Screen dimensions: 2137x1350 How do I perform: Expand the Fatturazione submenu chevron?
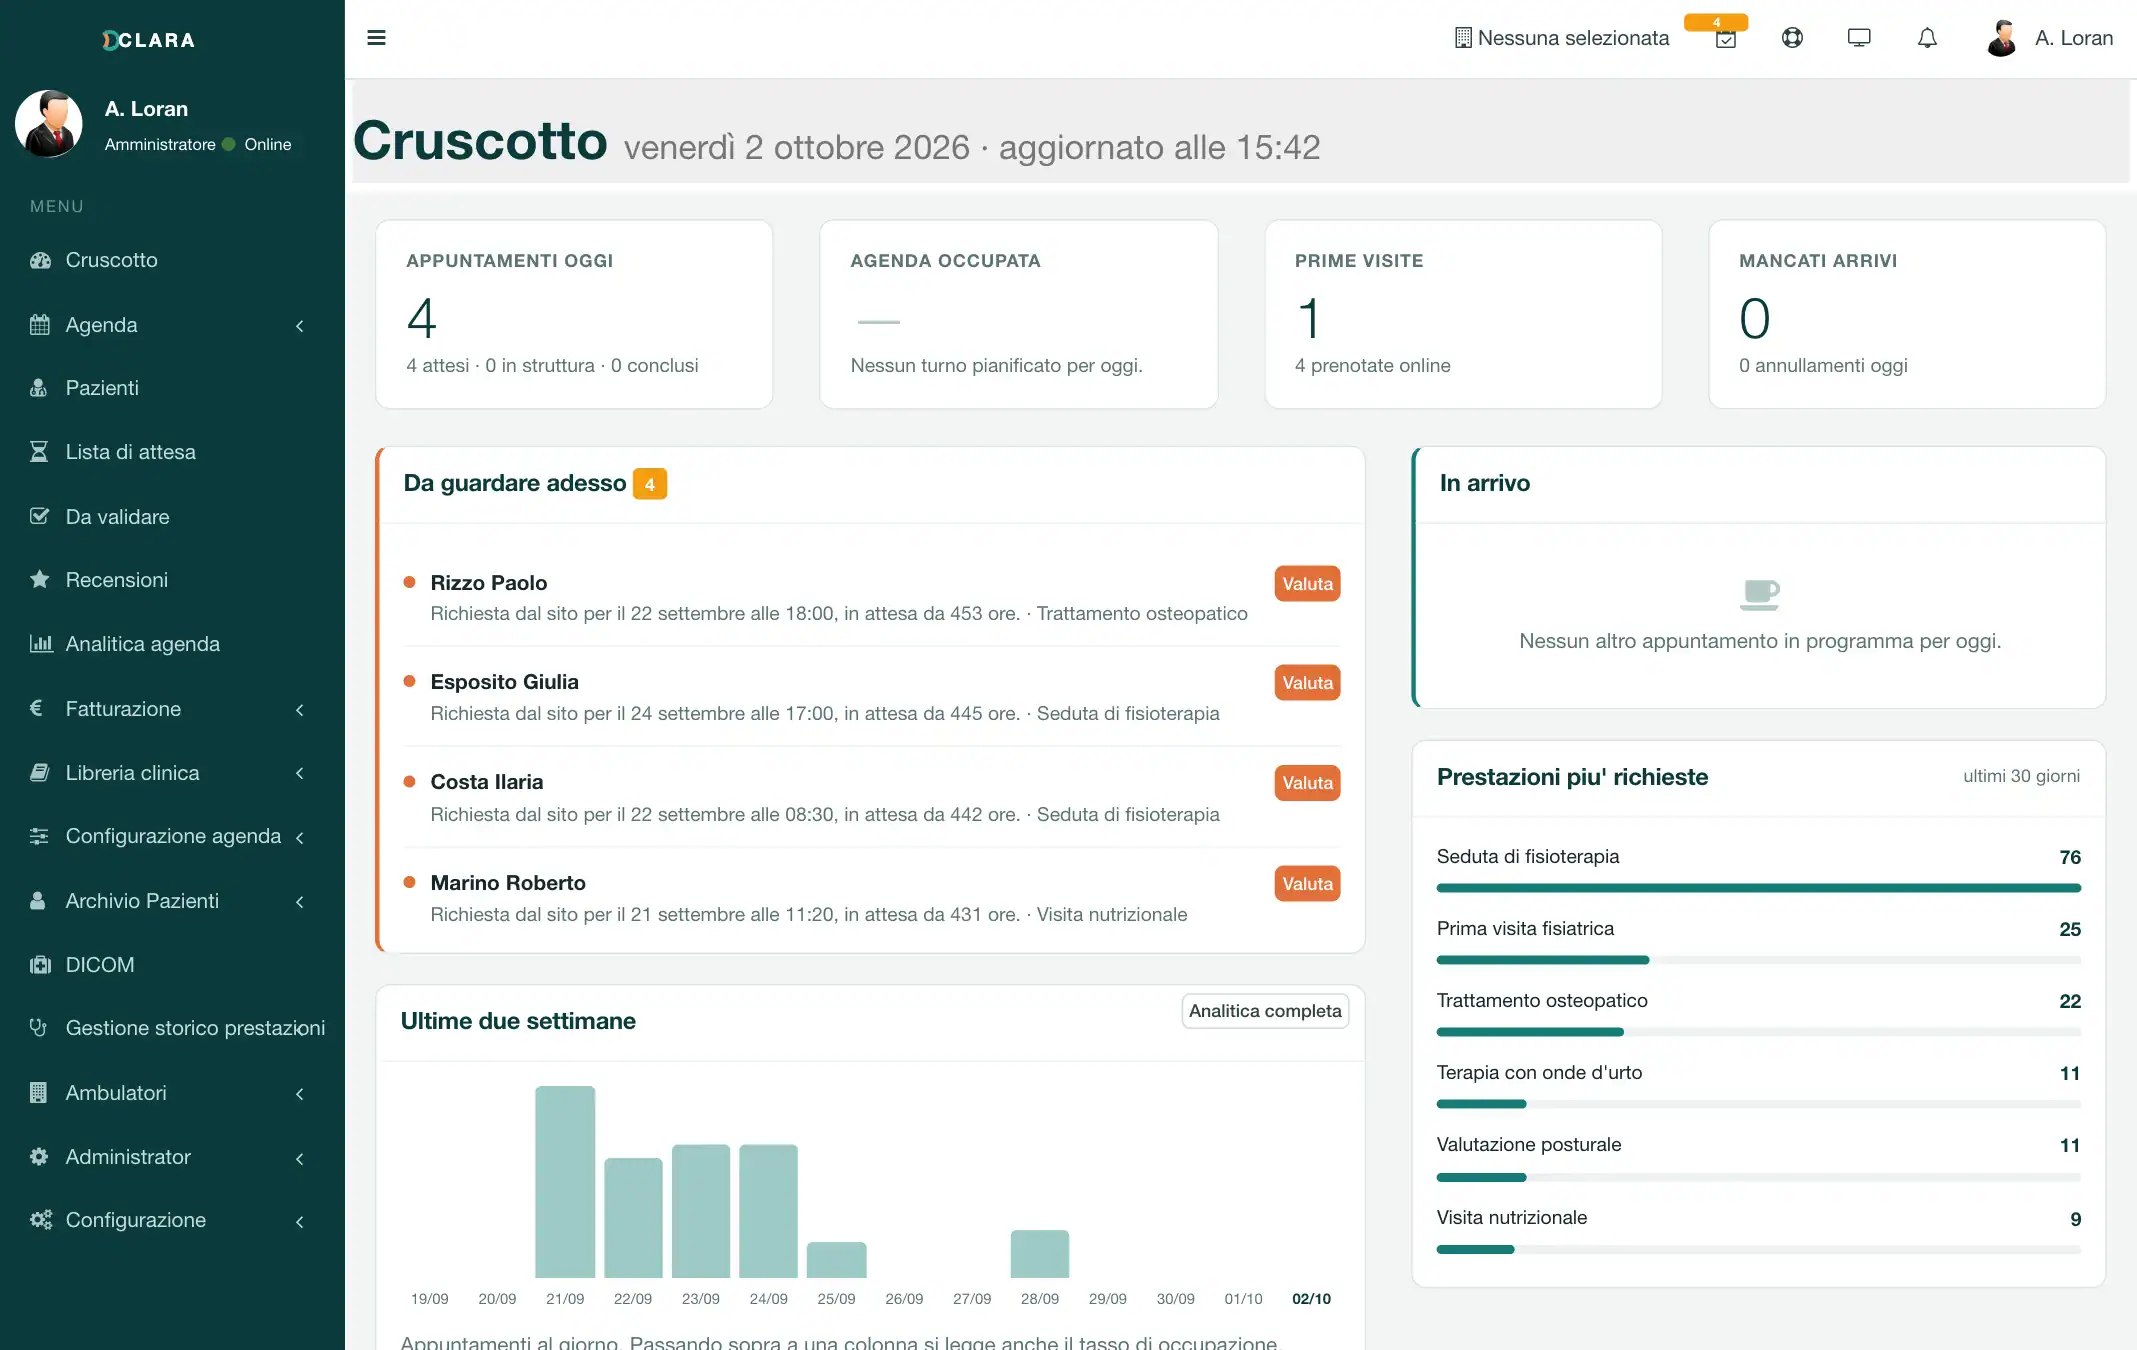click(x=299, y=710)
